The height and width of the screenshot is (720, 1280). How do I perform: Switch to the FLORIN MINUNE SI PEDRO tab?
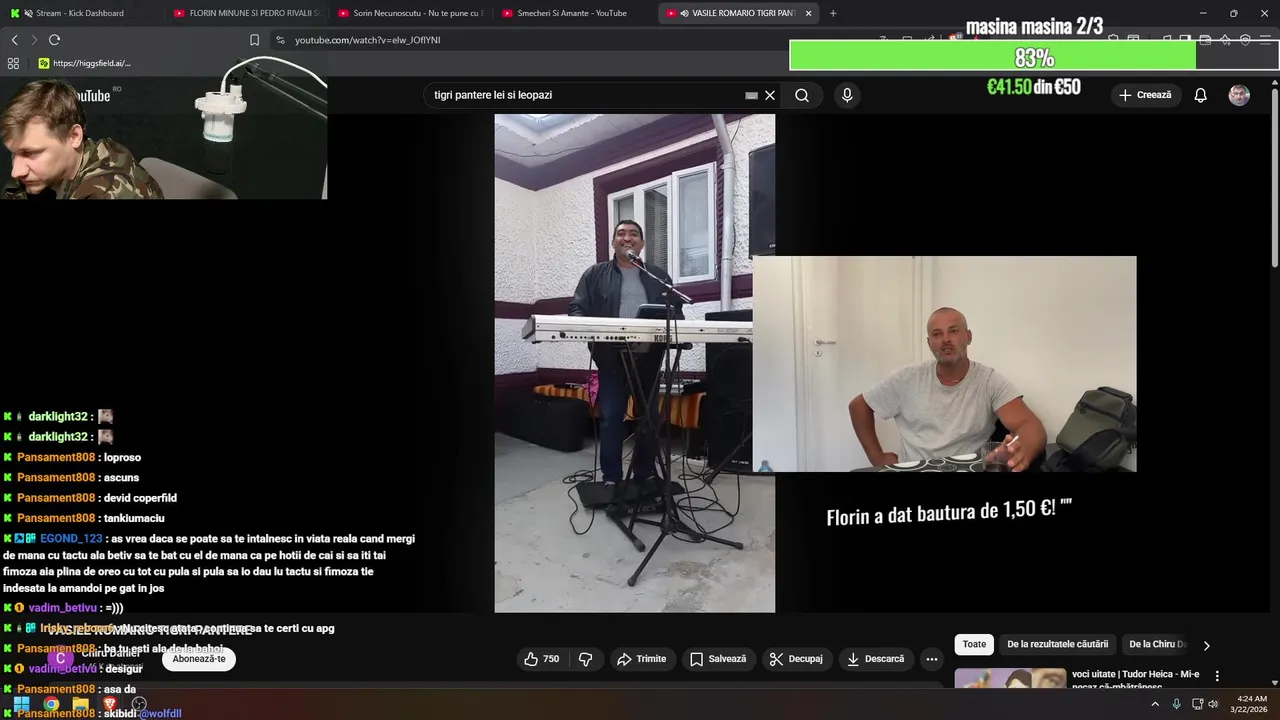(x=245, y=13)
